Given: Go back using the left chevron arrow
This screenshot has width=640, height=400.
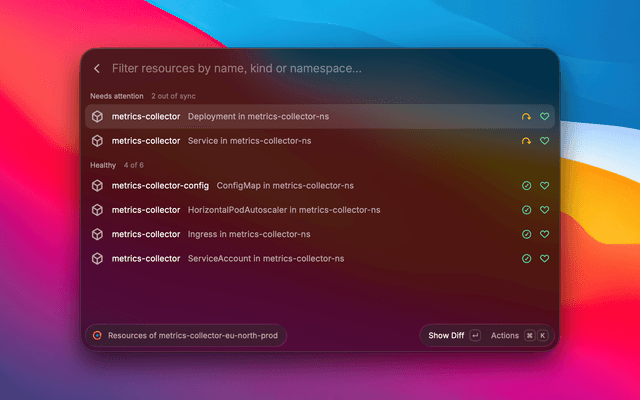Looking at the screenshot, I should (x=97, y=69).
